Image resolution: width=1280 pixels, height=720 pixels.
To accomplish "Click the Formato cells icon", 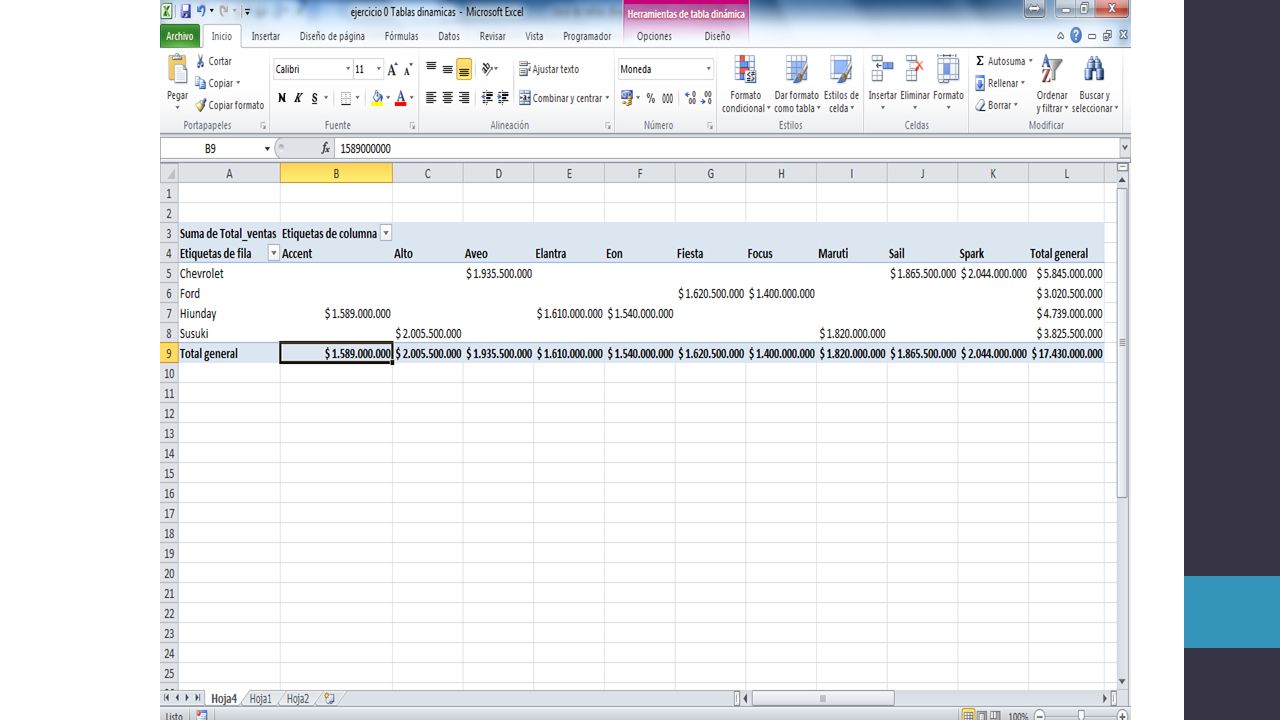I will tap(948, 69).
